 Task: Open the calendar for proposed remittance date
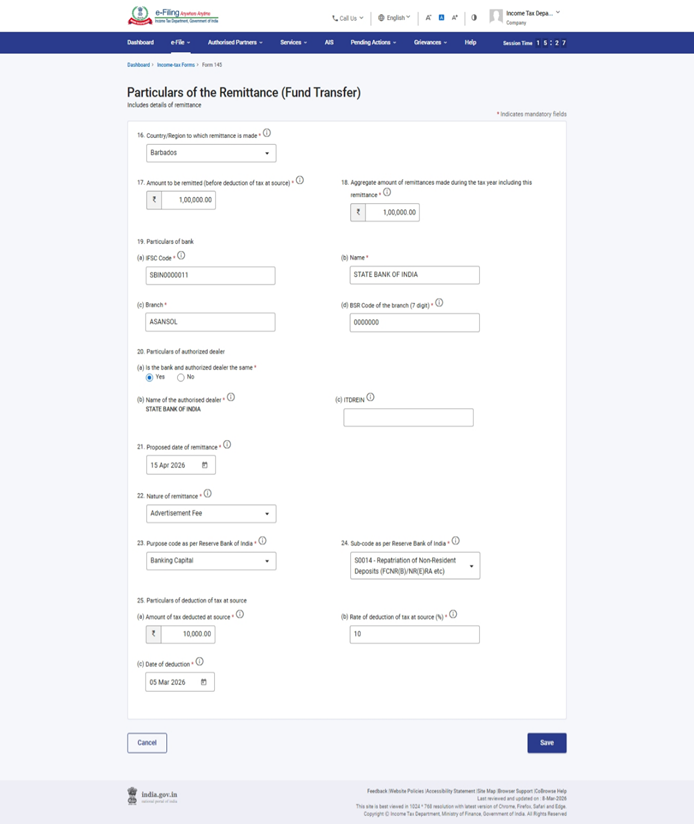click(206, 464)
